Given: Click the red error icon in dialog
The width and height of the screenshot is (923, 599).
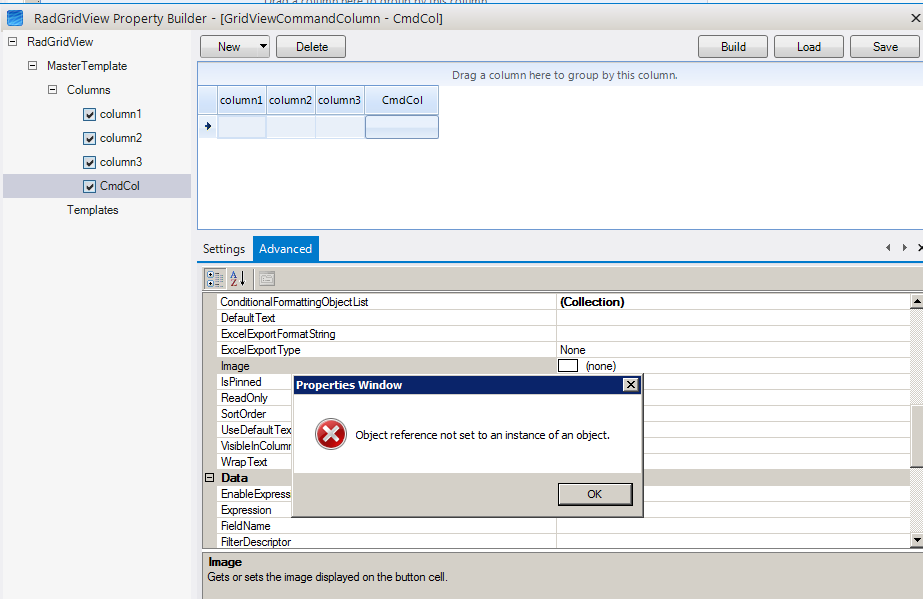Looking at the screenshot, I should click(331, 434).
